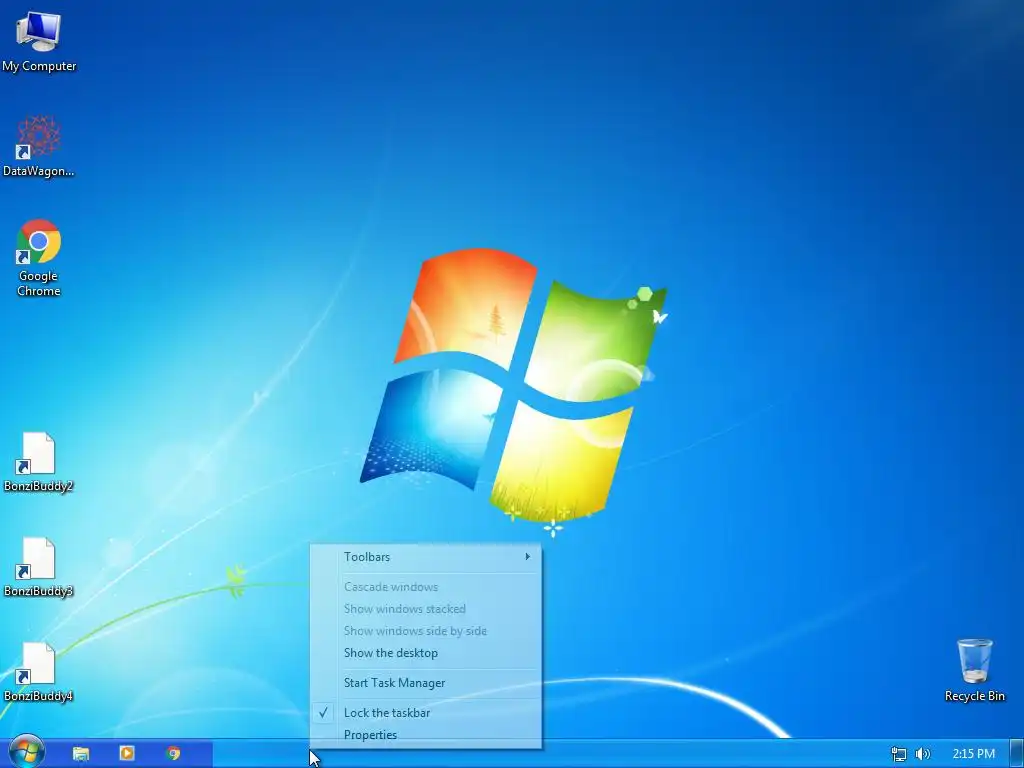Viewport: 1024px width, 768px height.
Task: Launch Chrome from the taskbar
Action: tap(173, 753)
